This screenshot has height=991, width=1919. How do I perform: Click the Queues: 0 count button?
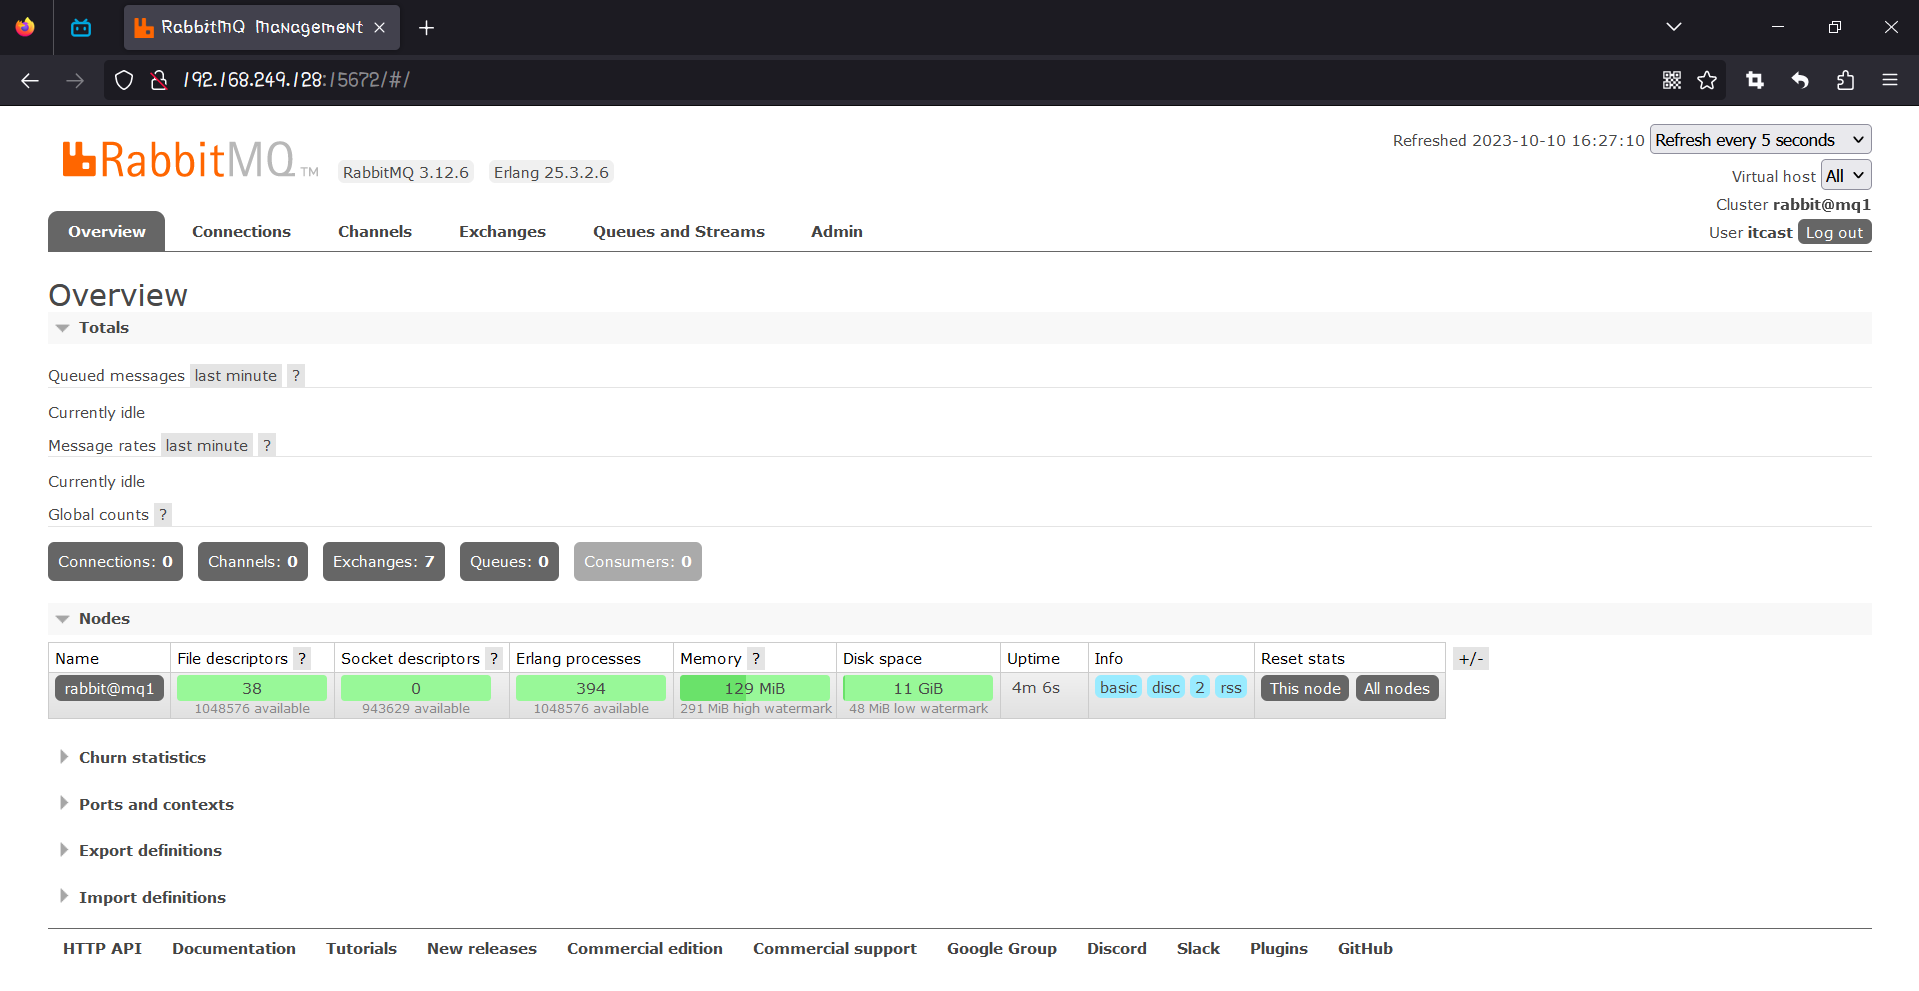(x=509, y=562)
